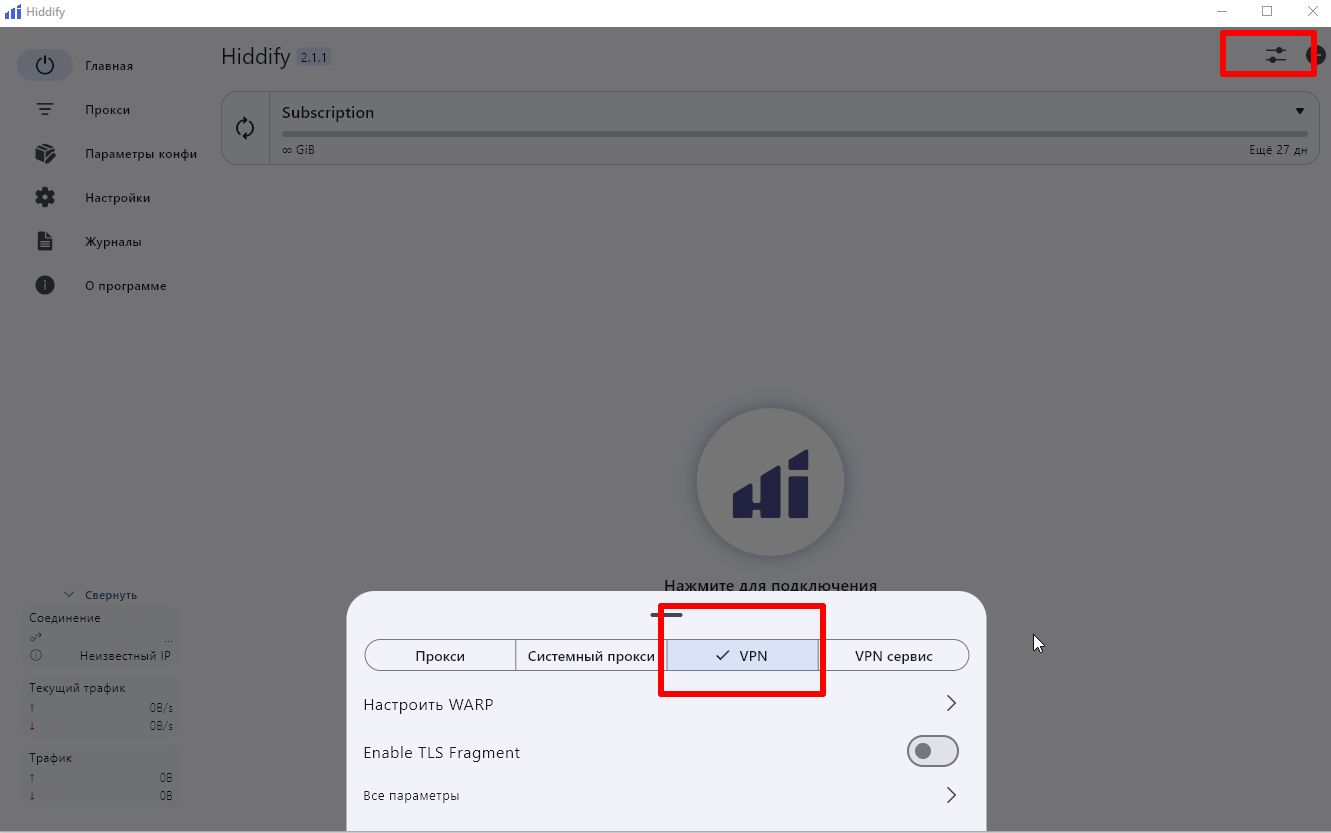
Task: Click the Неизвестный IP text
Action: [125, 656]
